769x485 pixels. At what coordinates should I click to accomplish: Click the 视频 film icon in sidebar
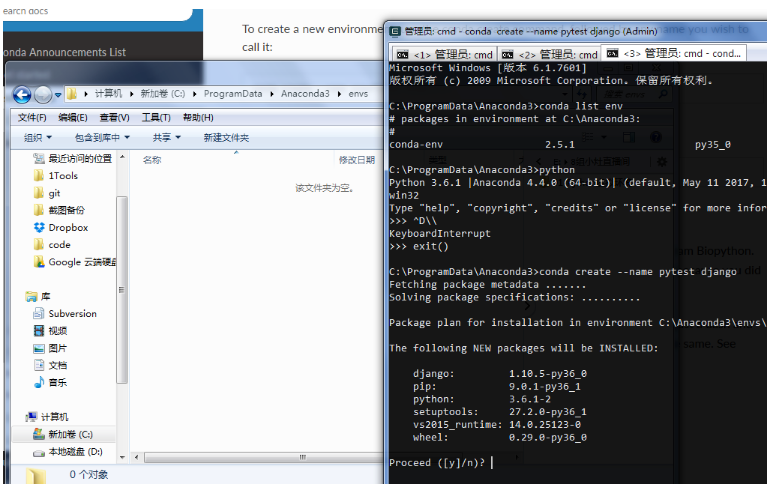tap(39, 331)
